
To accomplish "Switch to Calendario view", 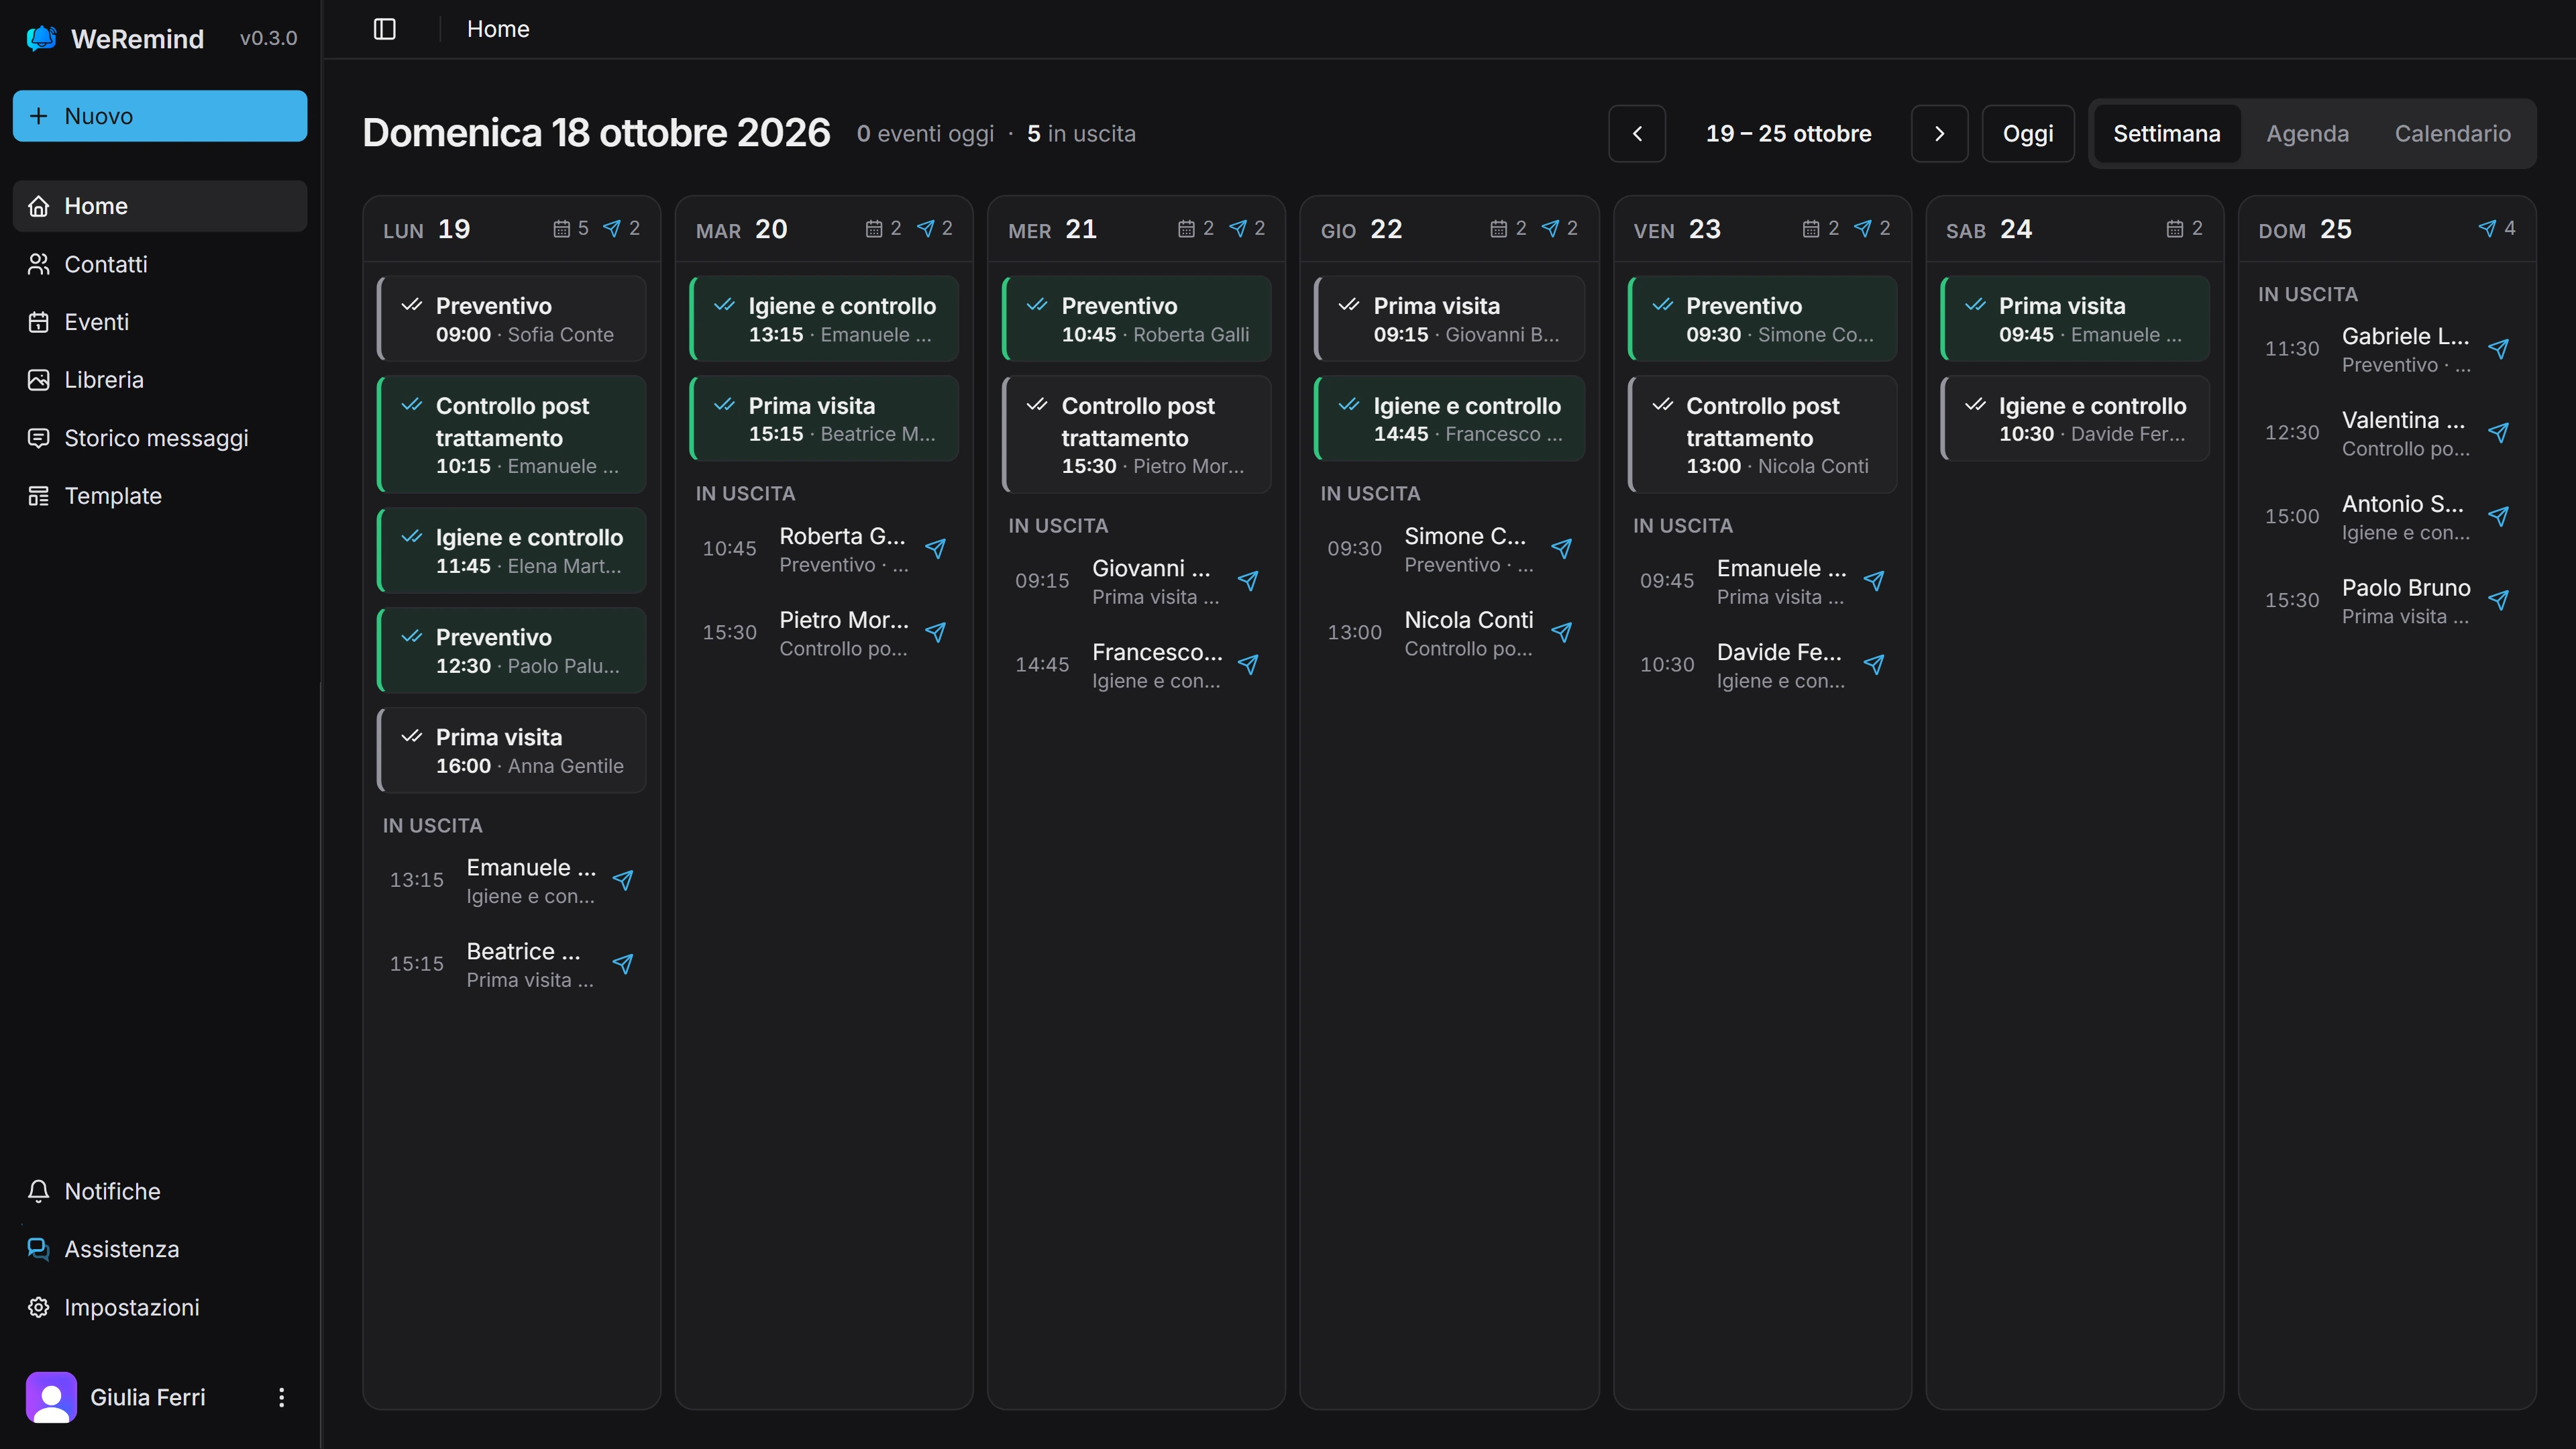I will pos(2452,134).
